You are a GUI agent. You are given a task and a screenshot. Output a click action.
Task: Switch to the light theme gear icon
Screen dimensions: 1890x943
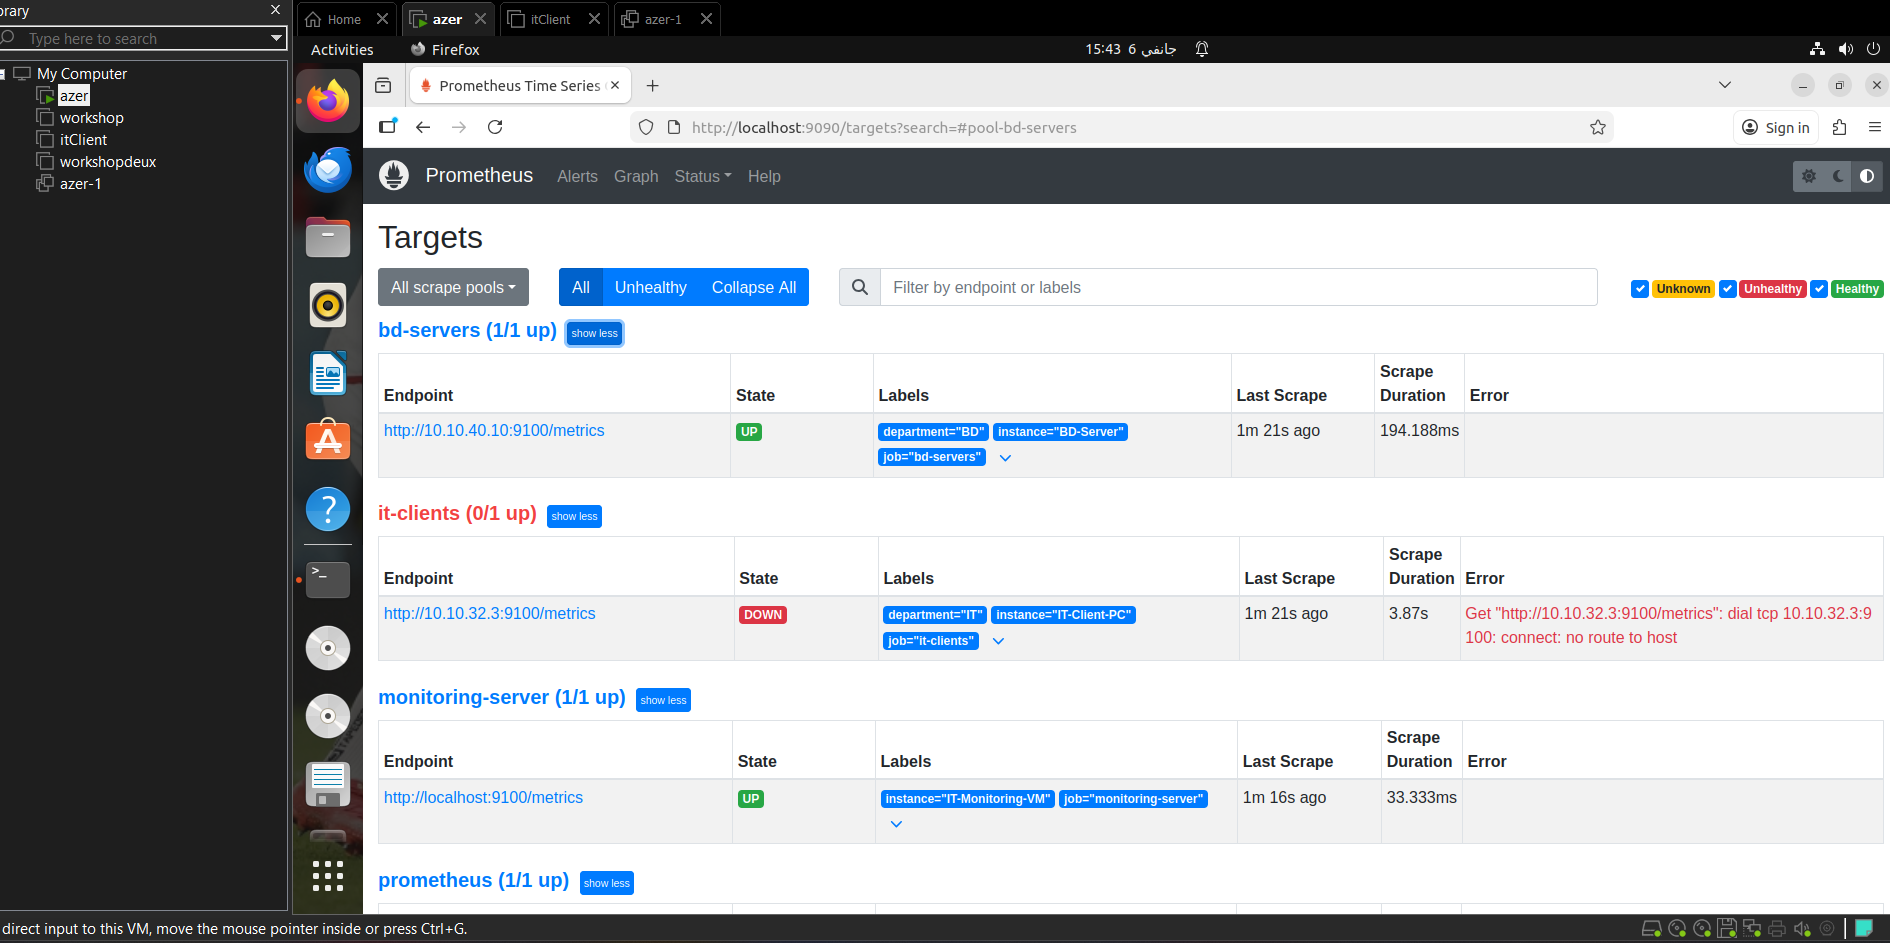(1809, 176)
